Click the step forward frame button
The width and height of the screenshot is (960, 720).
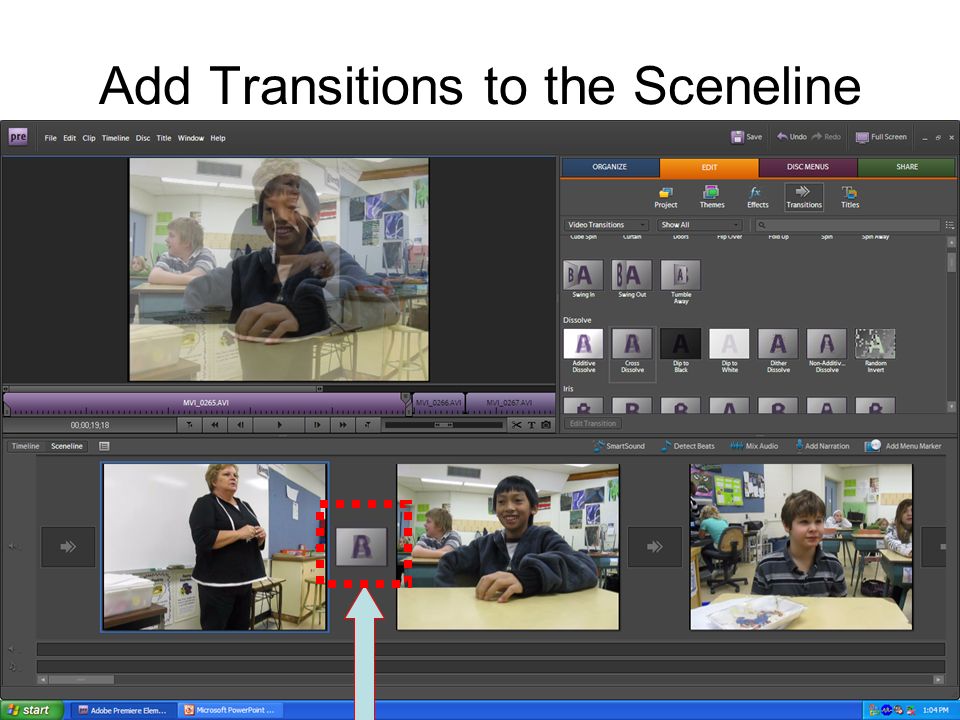tap(317, 424)
